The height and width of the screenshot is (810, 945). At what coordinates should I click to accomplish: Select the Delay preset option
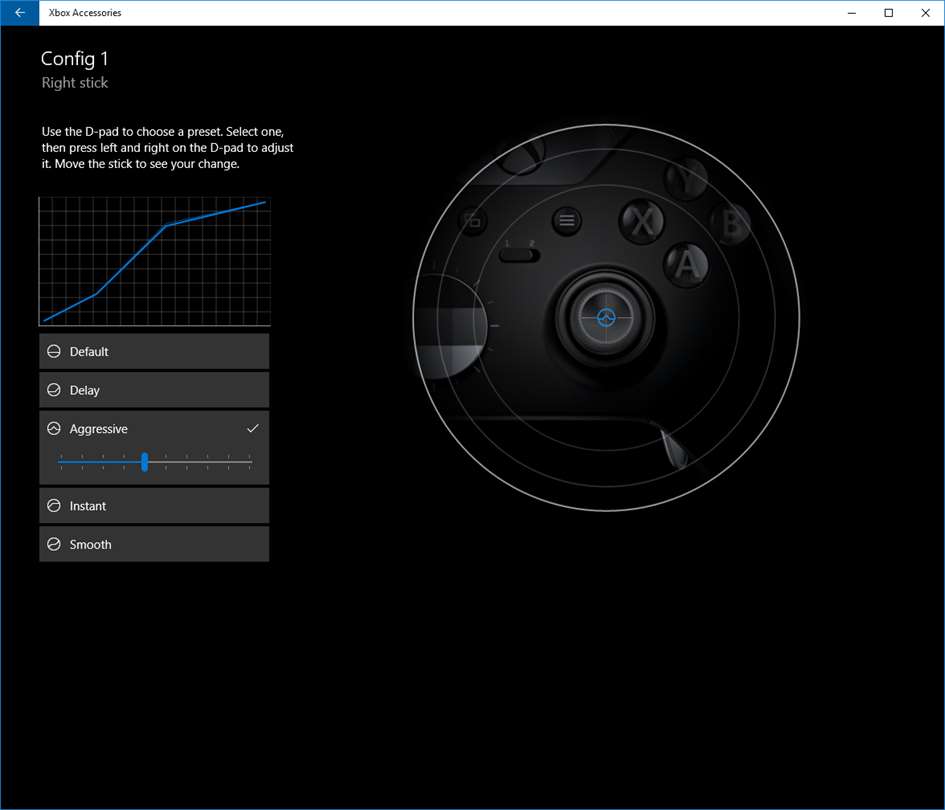(154, 390)
